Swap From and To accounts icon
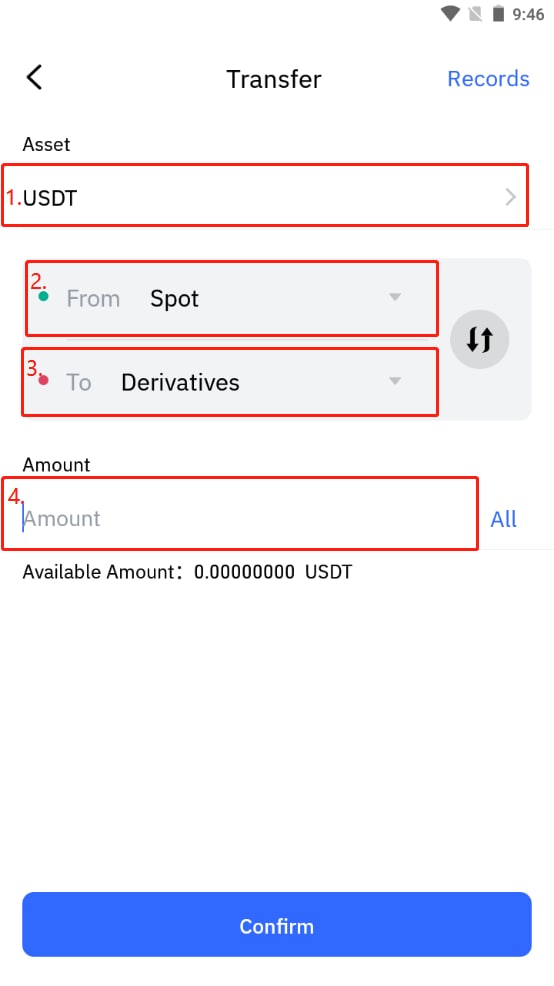Screen dimensions: 554x986 point(479,340)
